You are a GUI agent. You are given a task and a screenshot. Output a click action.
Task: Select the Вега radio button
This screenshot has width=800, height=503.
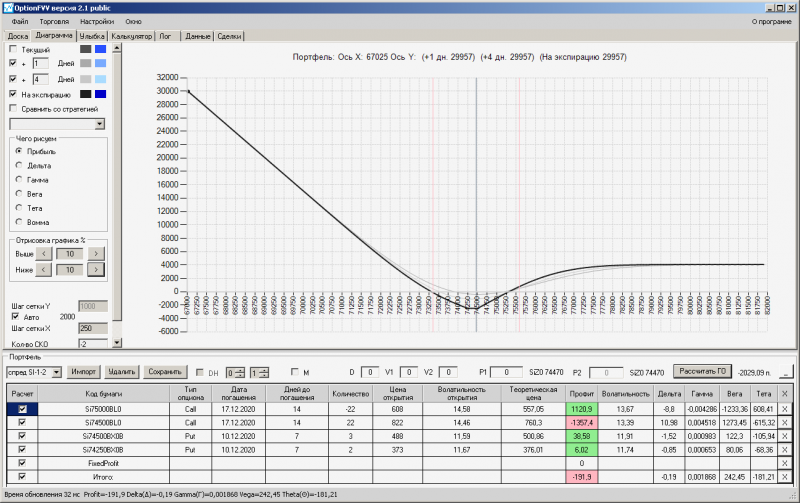click(x=19, y=194)
